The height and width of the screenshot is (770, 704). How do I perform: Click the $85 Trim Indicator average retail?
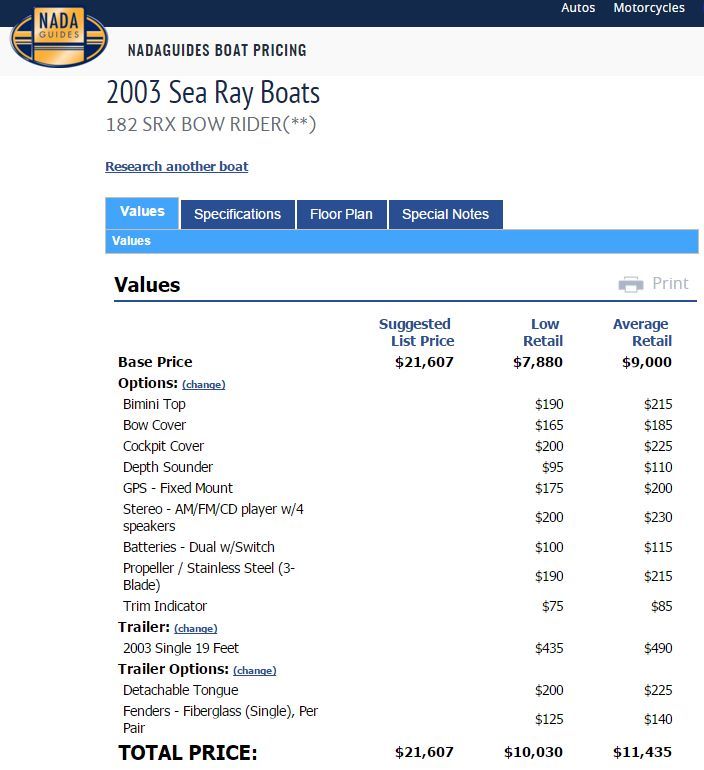(661, 606)
